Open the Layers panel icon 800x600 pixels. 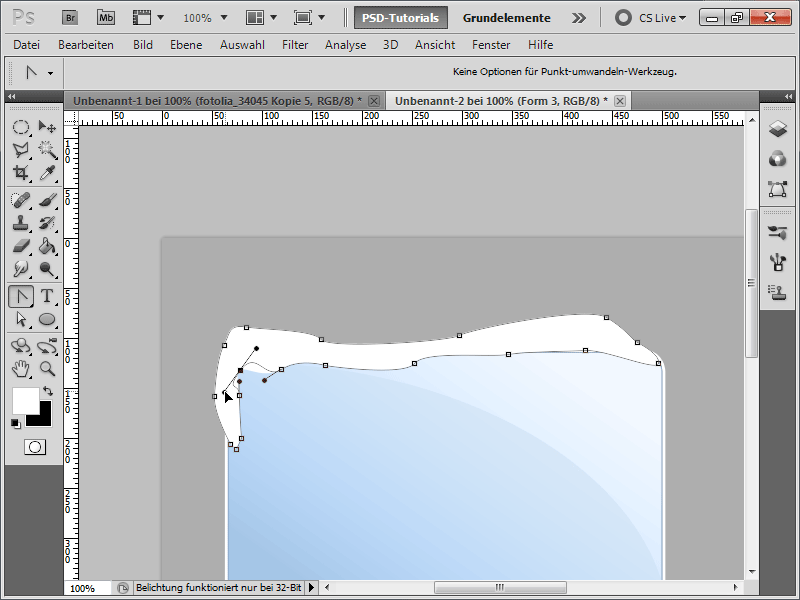click(x=778, y=129)
